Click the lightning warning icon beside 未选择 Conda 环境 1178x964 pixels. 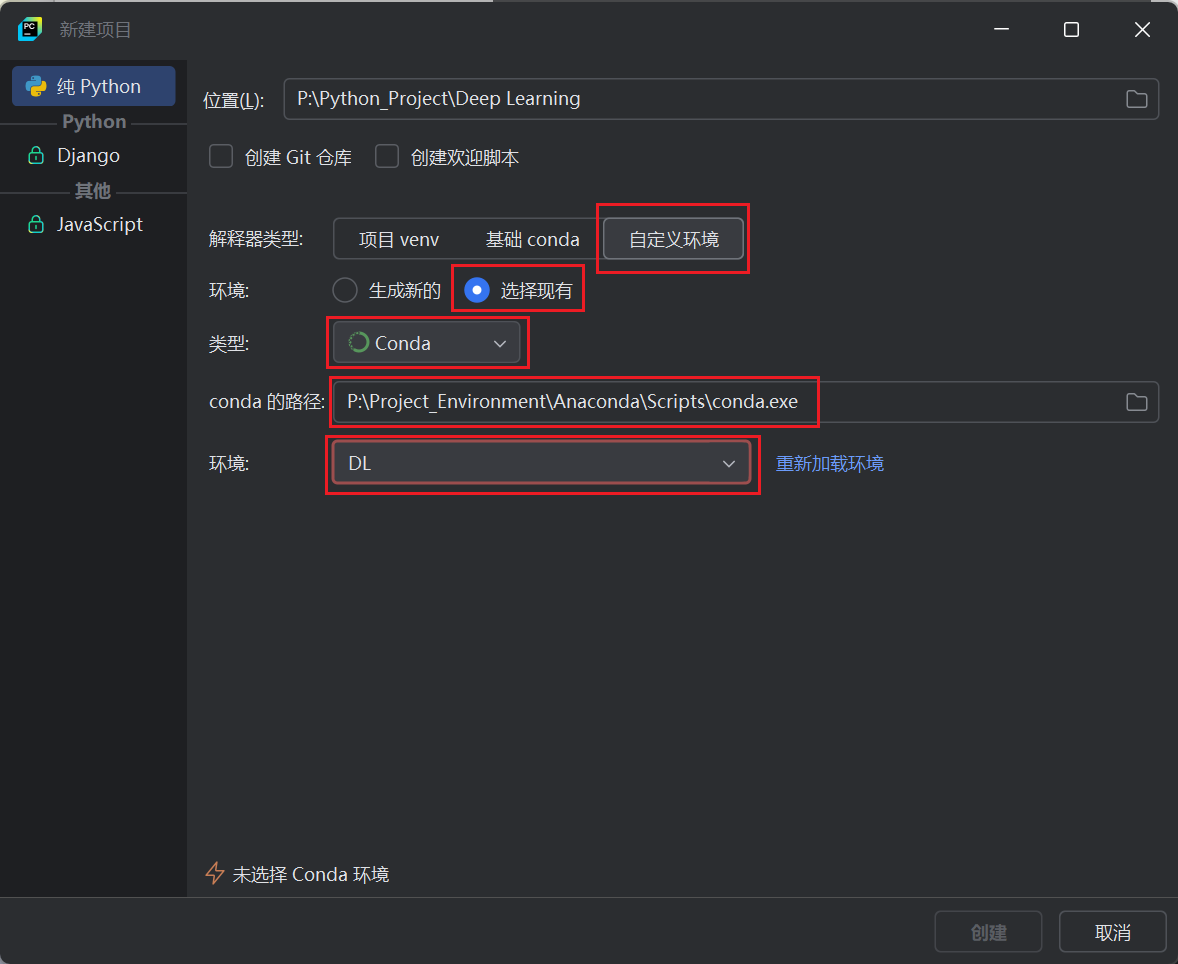215,873
